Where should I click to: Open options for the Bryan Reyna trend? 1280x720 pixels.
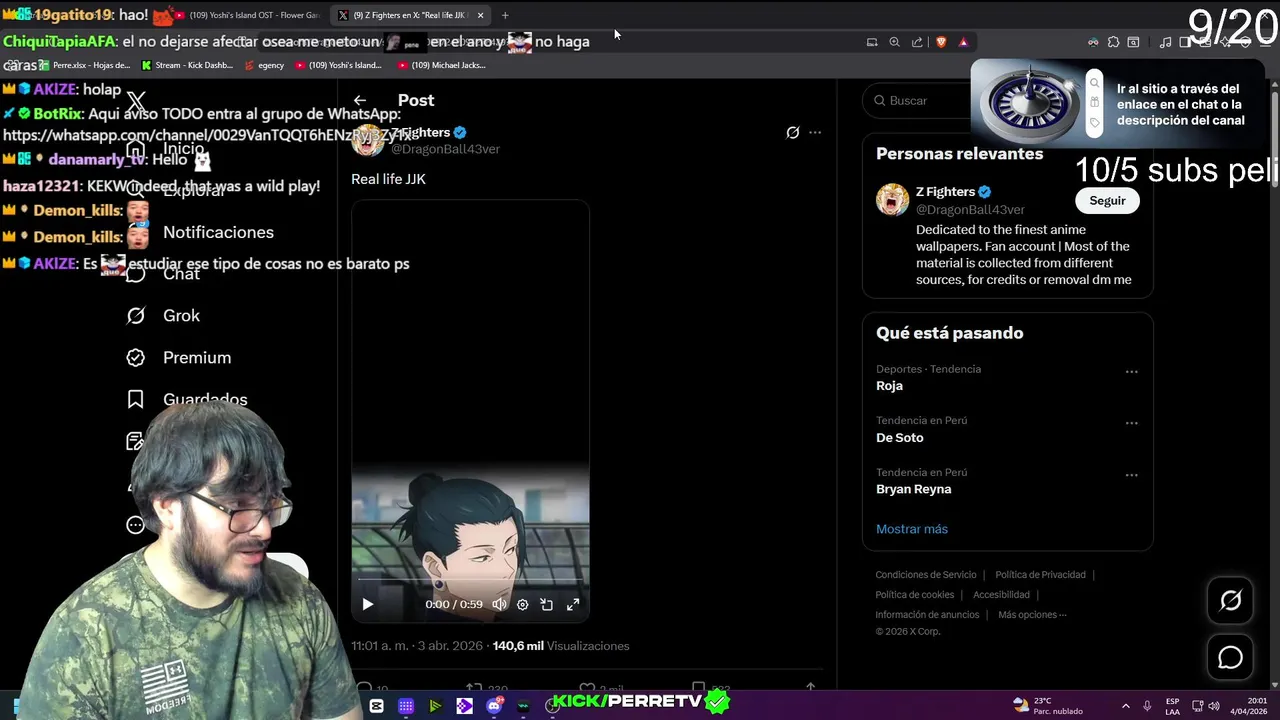coord(1131,475)
